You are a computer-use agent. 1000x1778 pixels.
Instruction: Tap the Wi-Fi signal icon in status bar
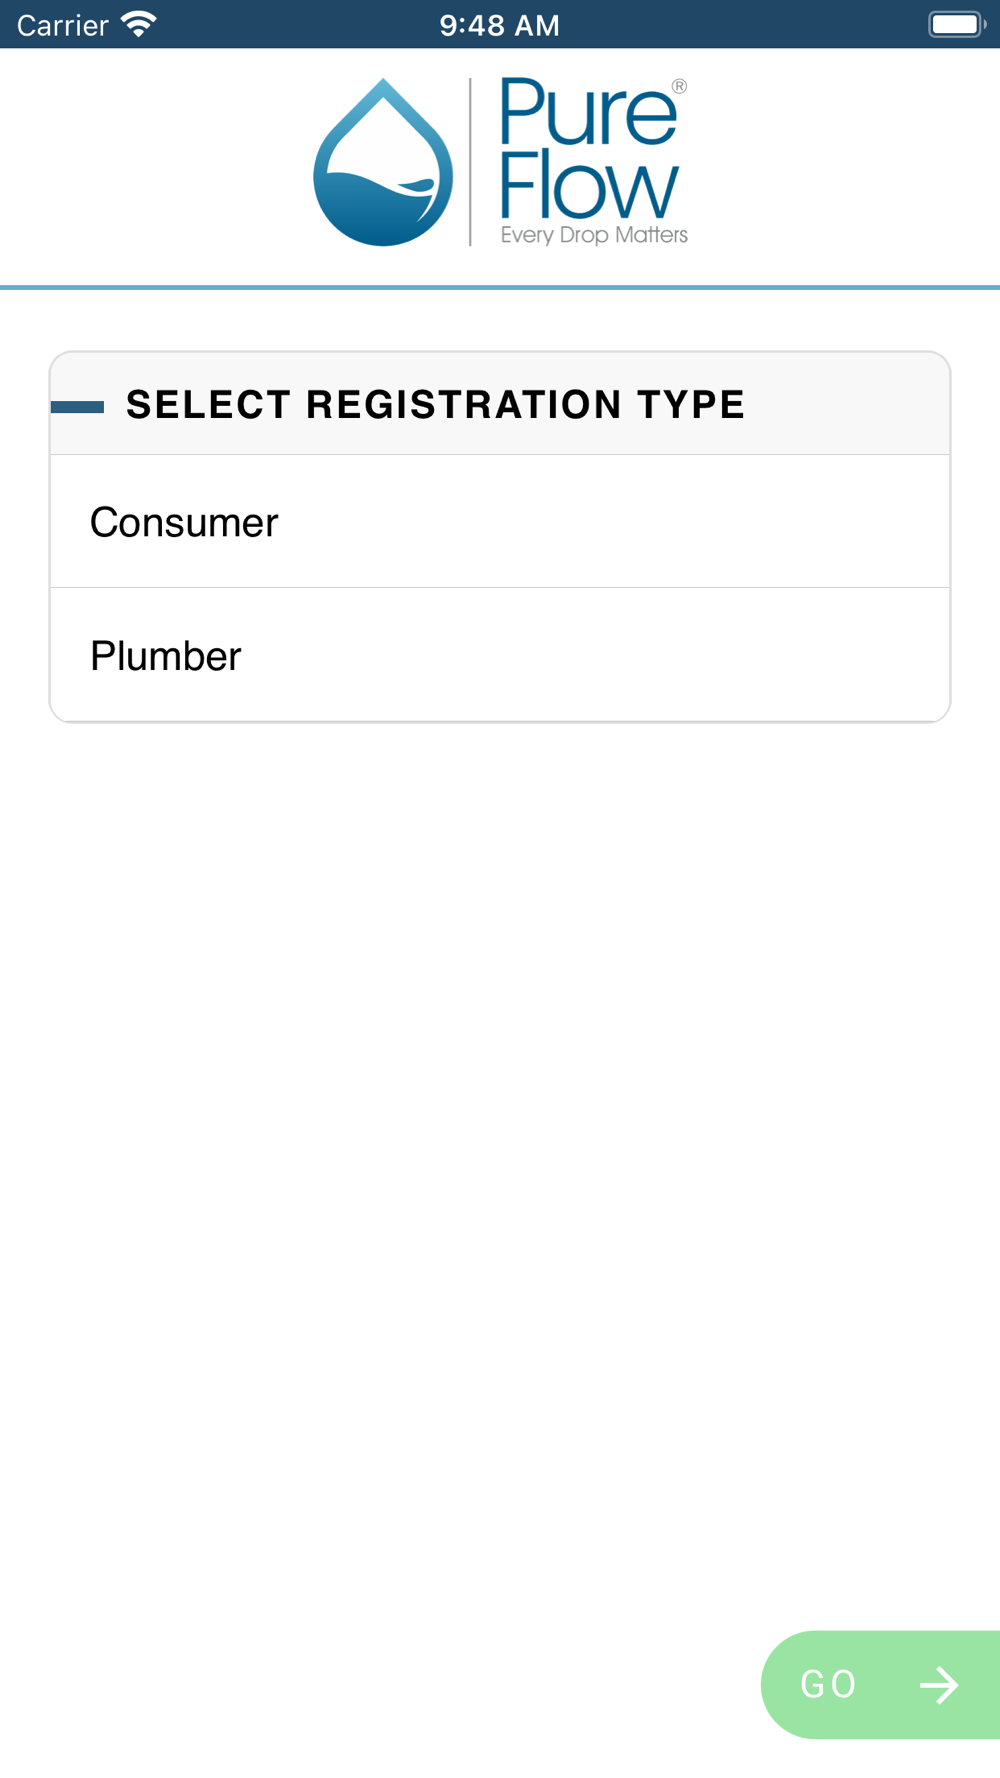pyautogui.click(x=139, y=24)
